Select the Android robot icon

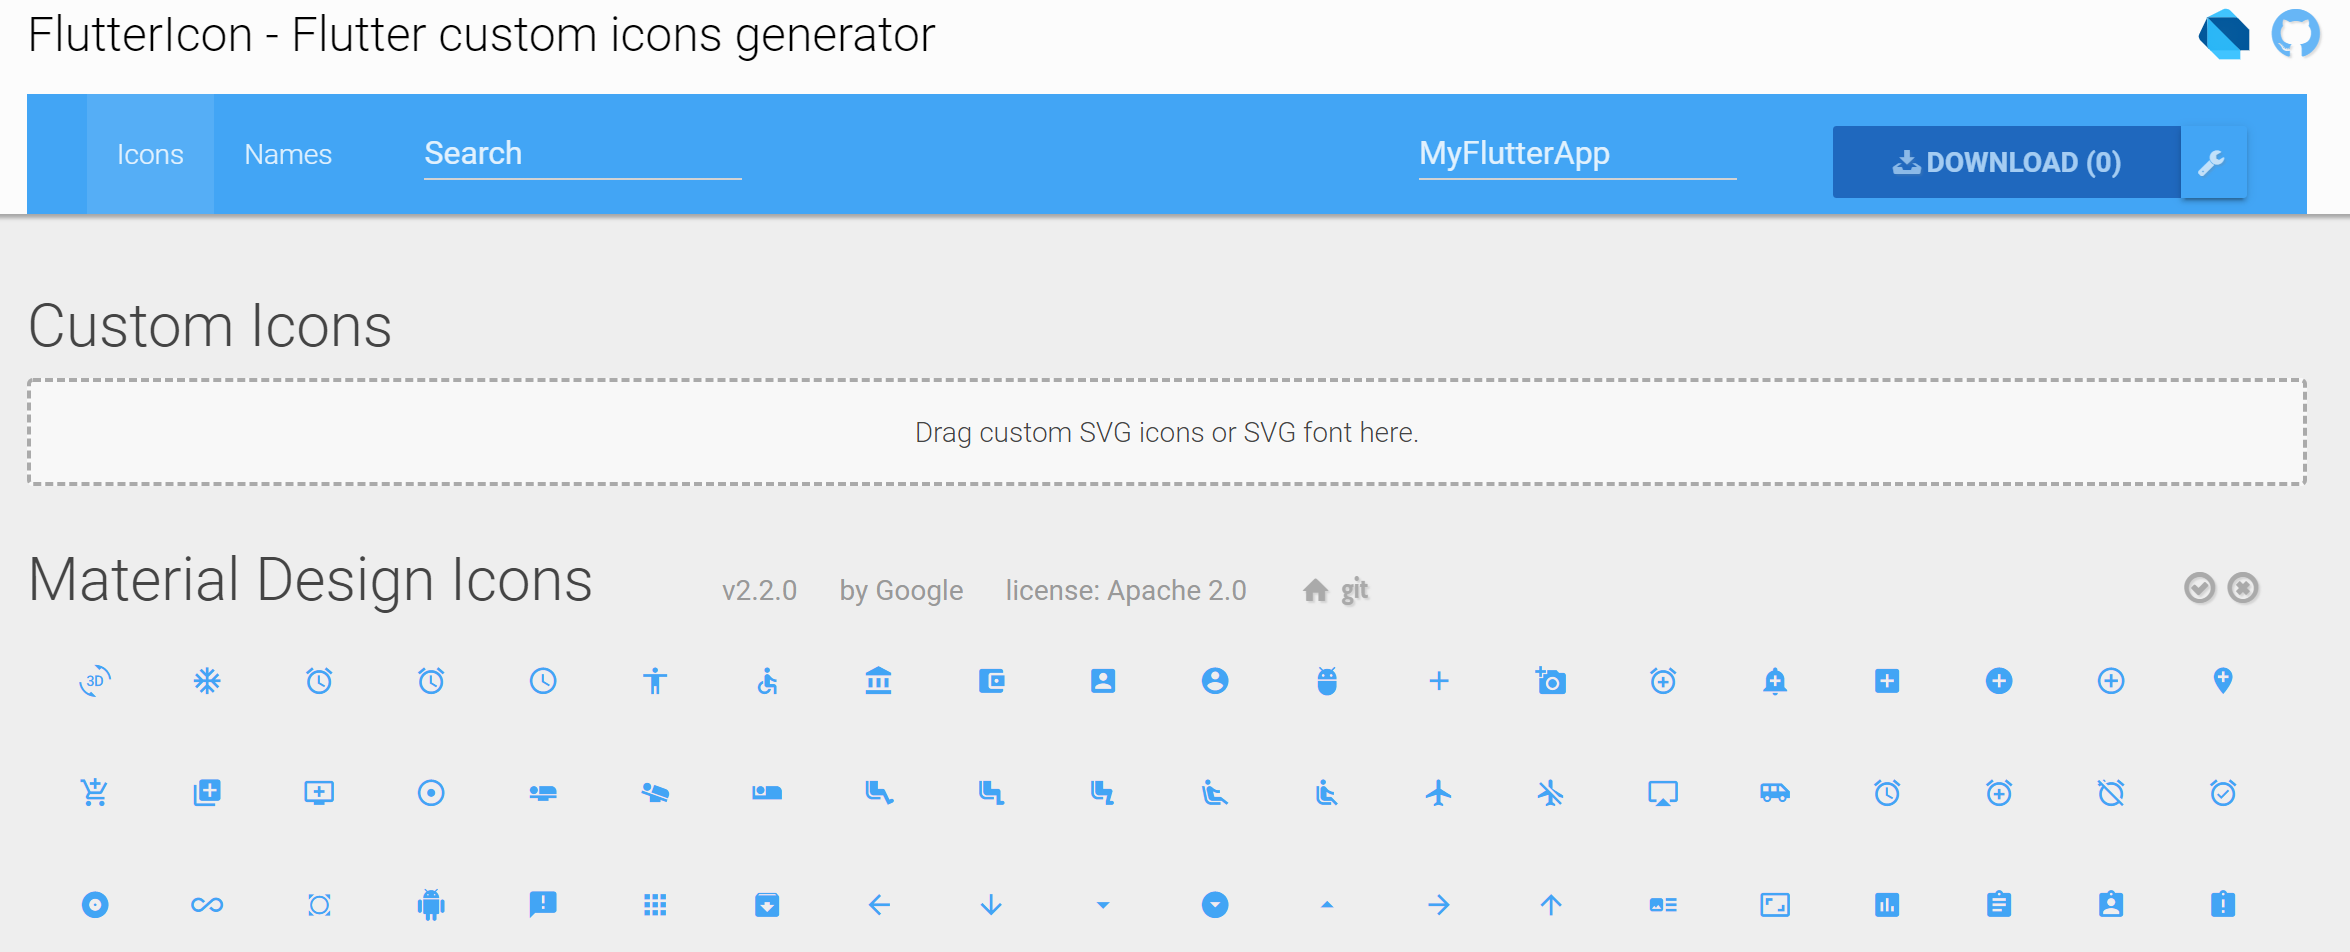[x=431, y=905]
